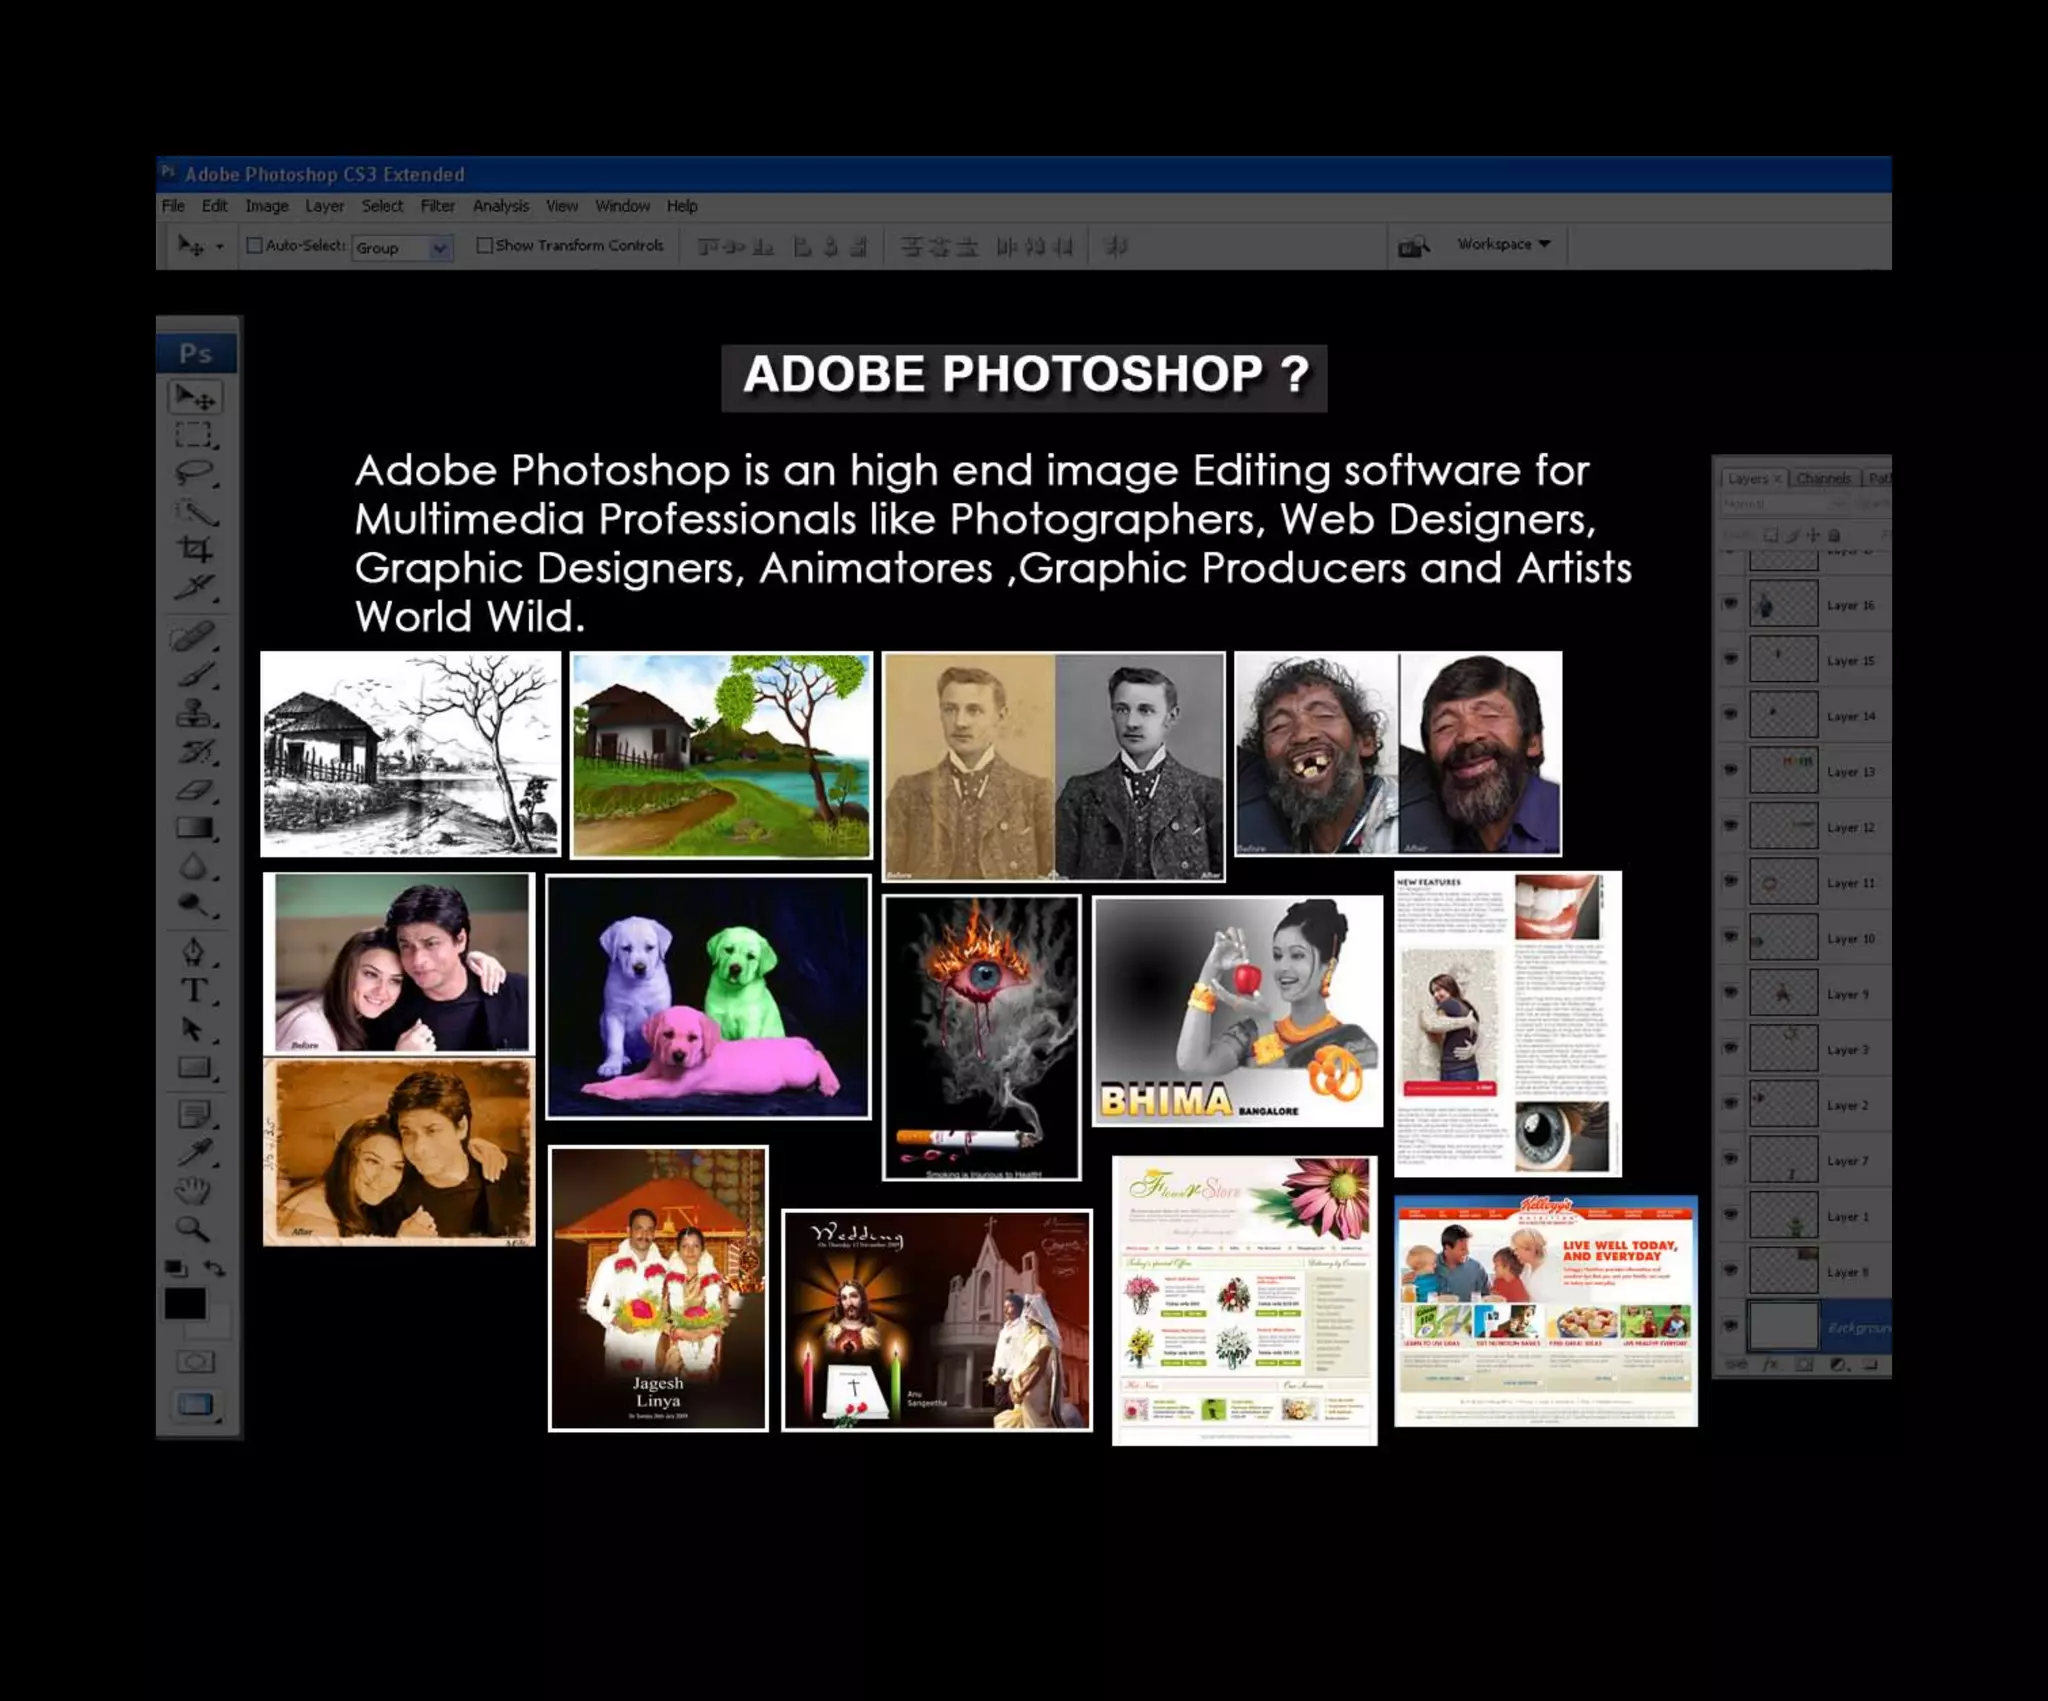Select Layer 9 in the Layers panel
The height and width of the screenshot is (1701, 2048).
tap(1803, 994)
